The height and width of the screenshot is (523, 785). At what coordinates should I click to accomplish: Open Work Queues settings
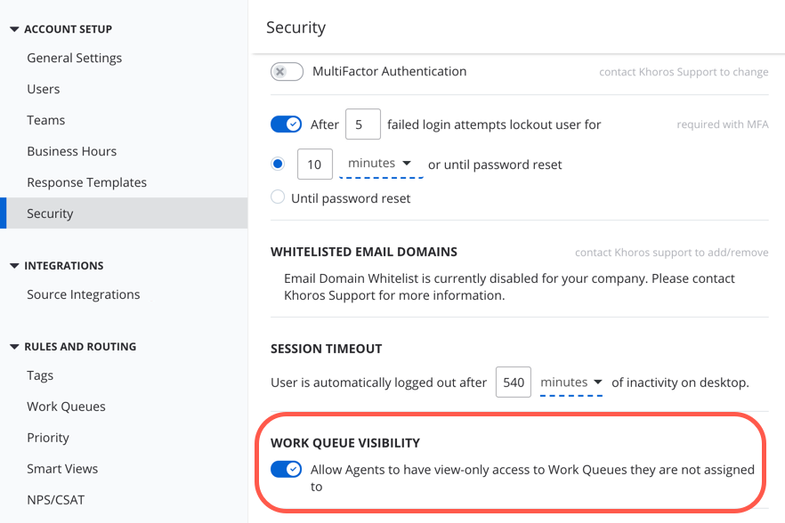click(66, 406)
